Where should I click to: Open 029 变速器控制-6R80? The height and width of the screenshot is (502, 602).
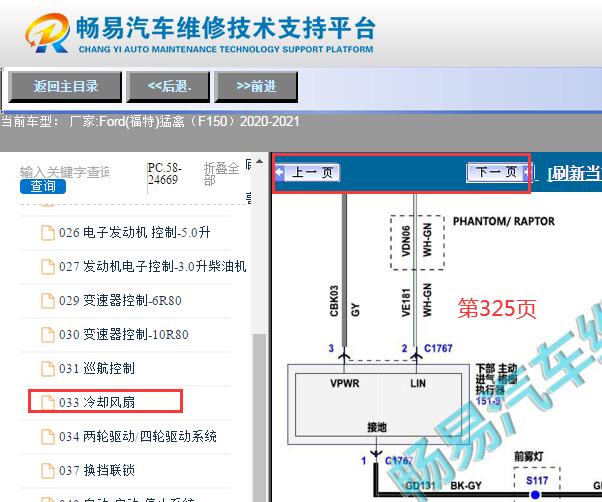[120, 301]
